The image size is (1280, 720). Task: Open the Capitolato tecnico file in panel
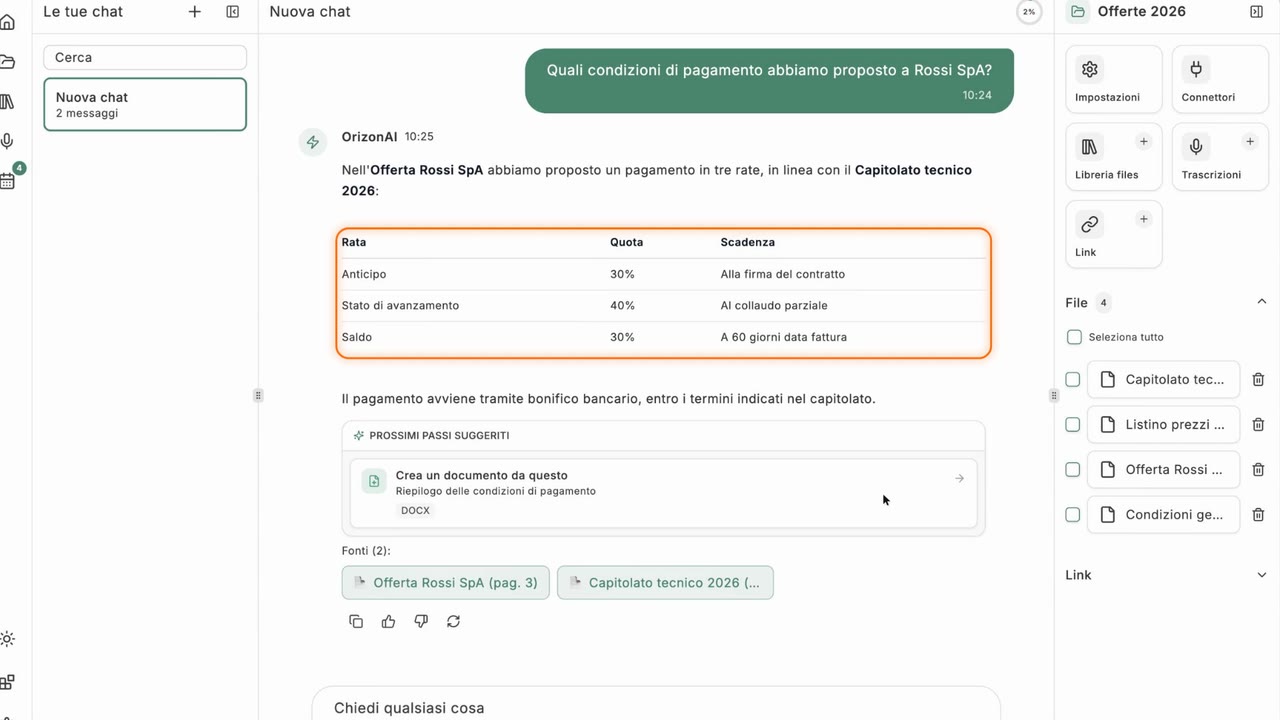tap(1163, 380)
